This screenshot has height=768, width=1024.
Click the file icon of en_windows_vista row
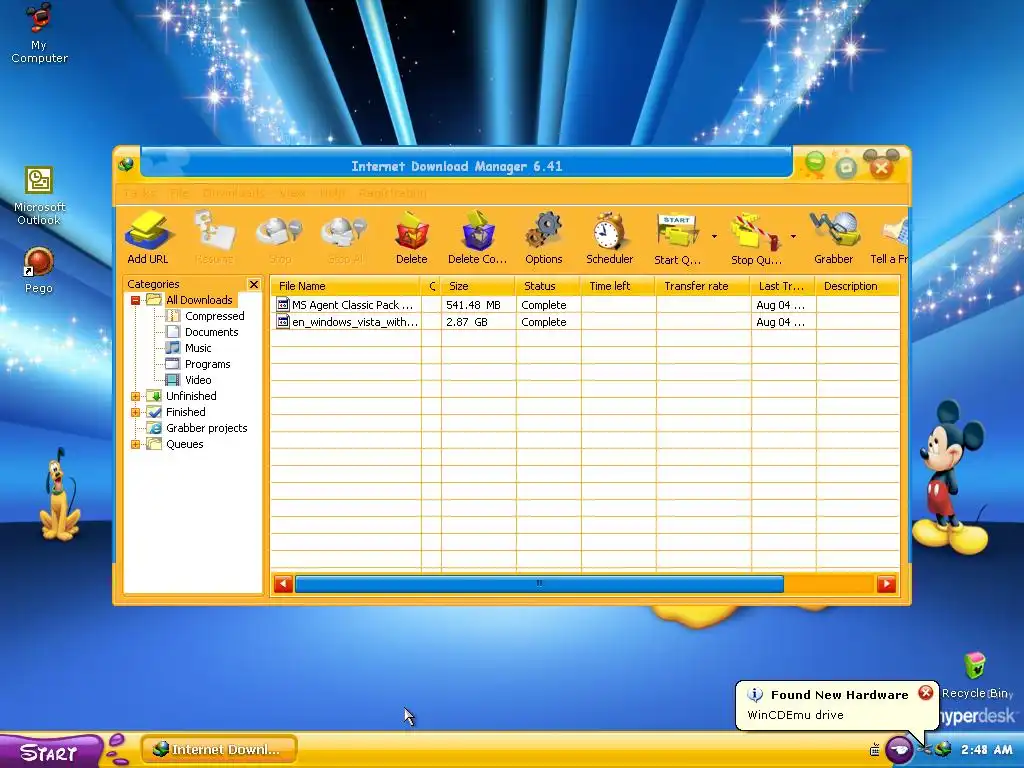pyautogui.click(x=283, y=321)
